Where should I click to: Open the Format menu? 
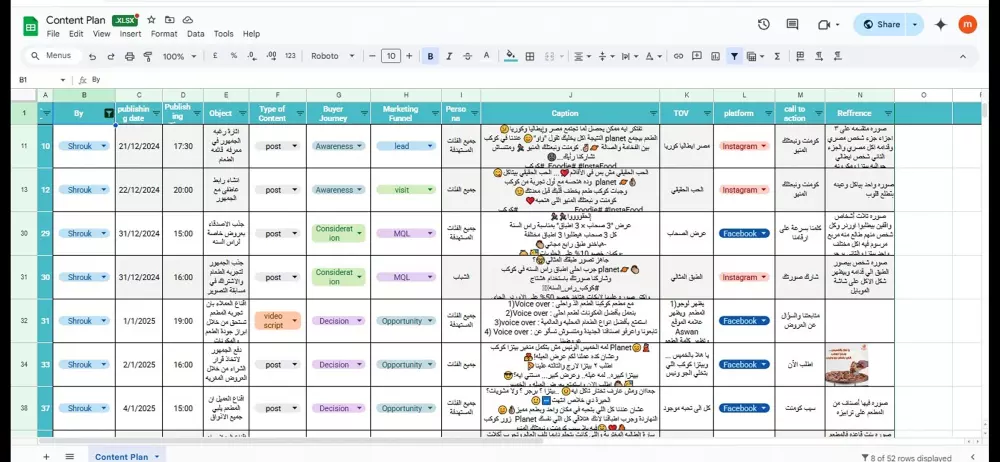[164, 34]
